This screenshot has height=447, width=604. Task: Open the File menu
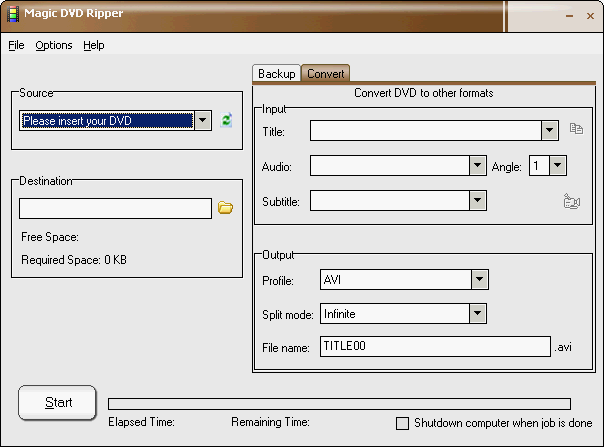(16, 45)
